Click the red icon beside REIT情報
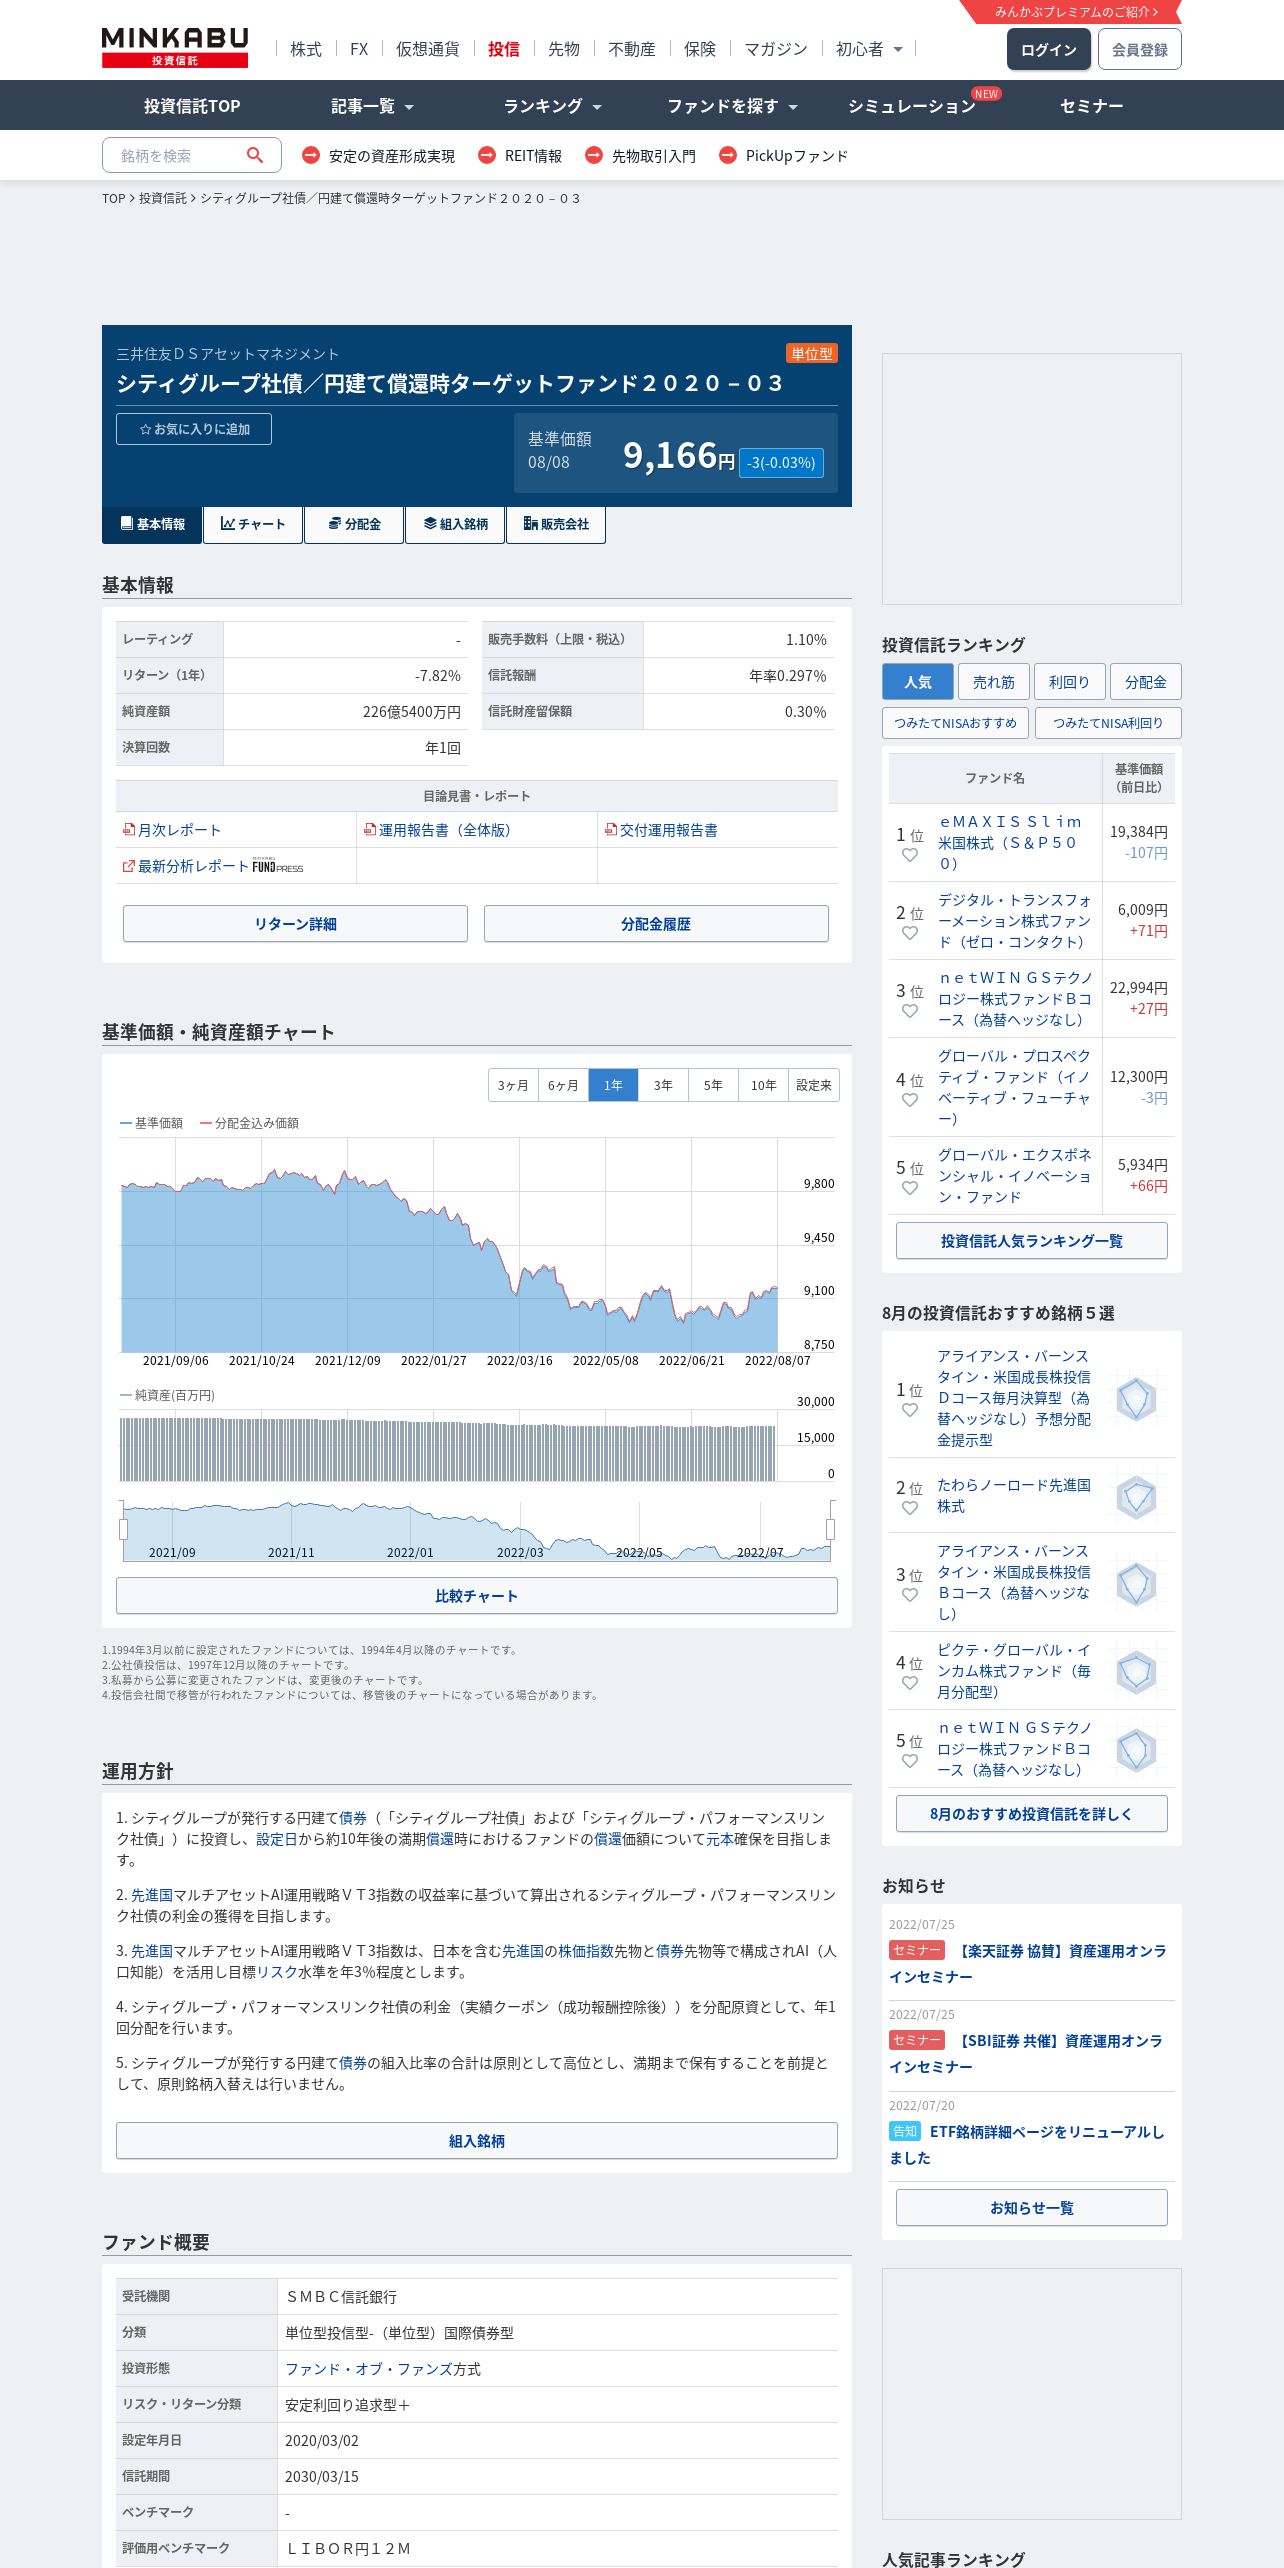Viewport: 1284px width, 2568px height. (x=487, y=155)
